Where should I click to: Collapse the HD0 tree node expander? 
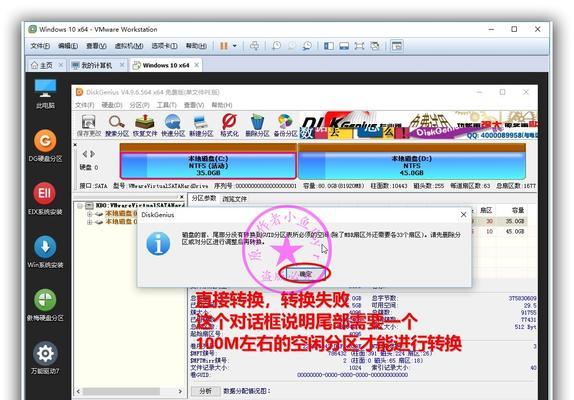pyautogui.click(x=79, y=206)
